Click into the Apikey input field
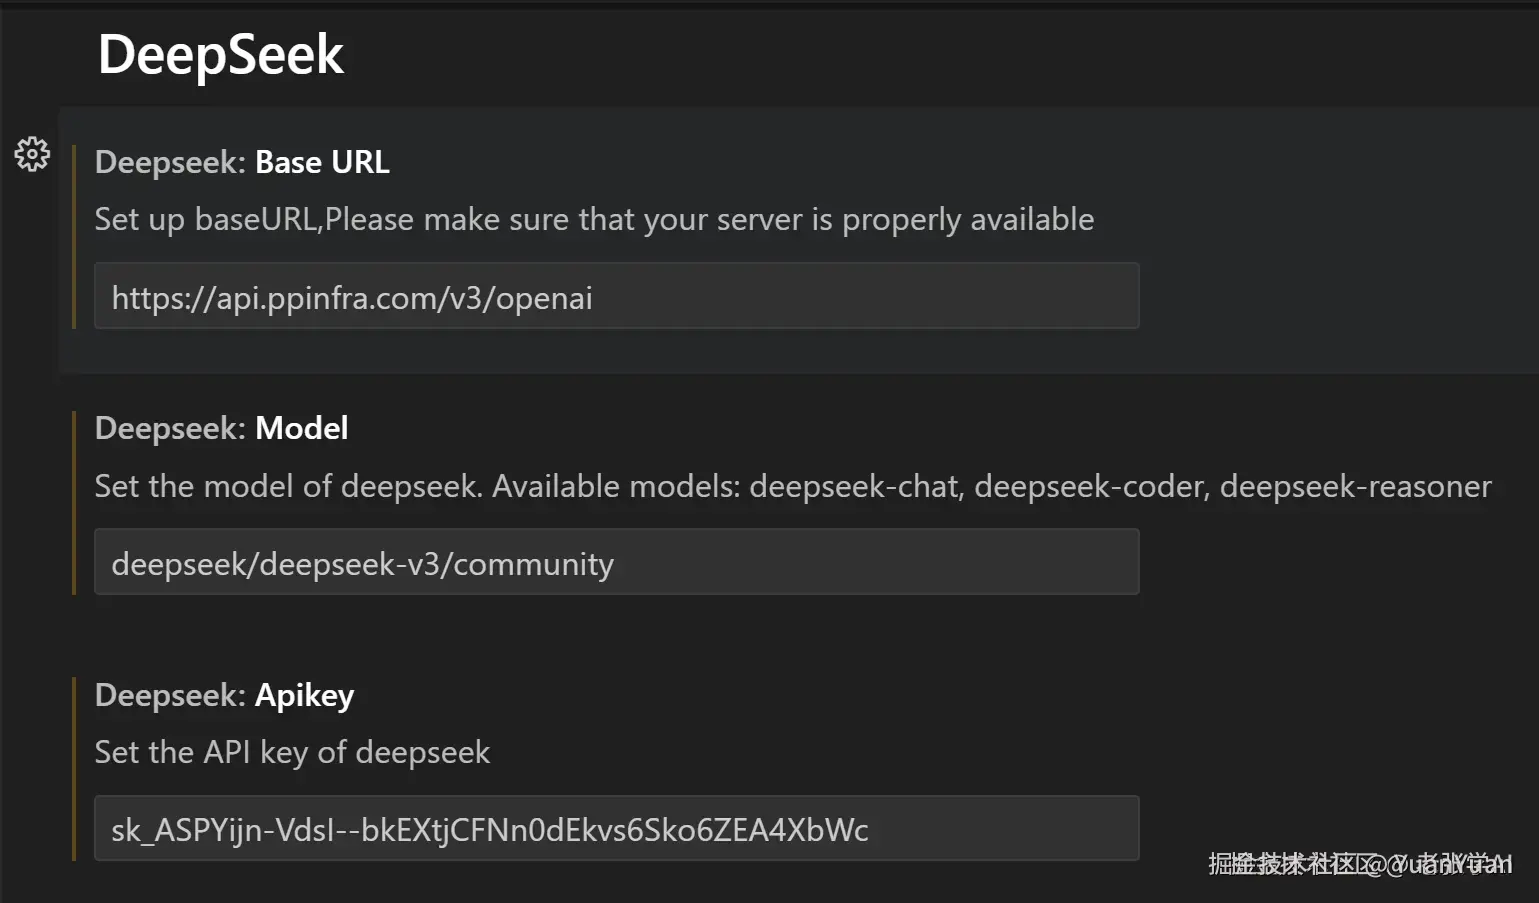Image resolution: width=1539 pixels, height=903 pixels. (616, 829)
